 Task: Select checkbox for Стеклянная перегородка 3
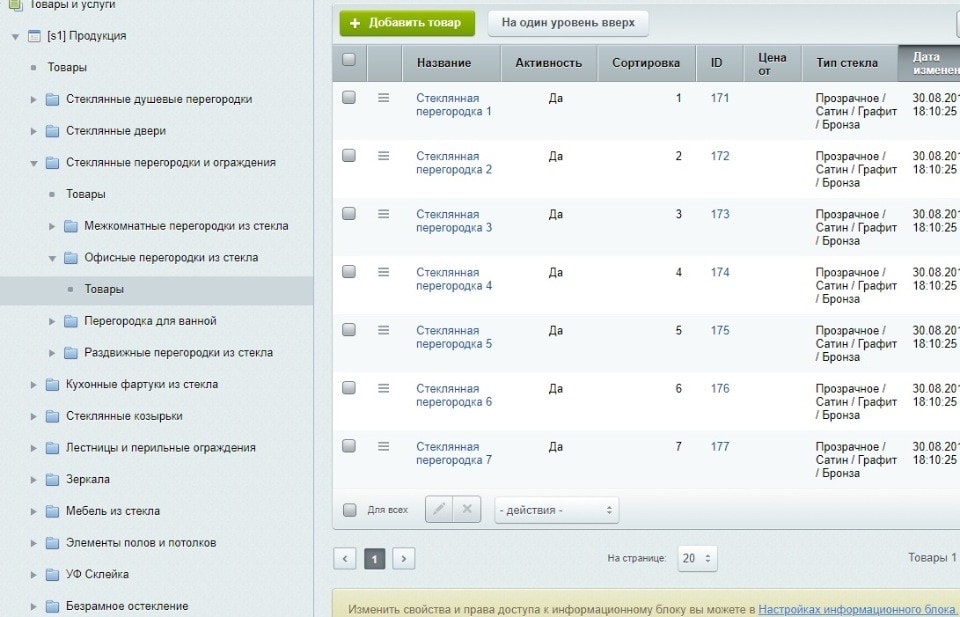coord(349,214)
